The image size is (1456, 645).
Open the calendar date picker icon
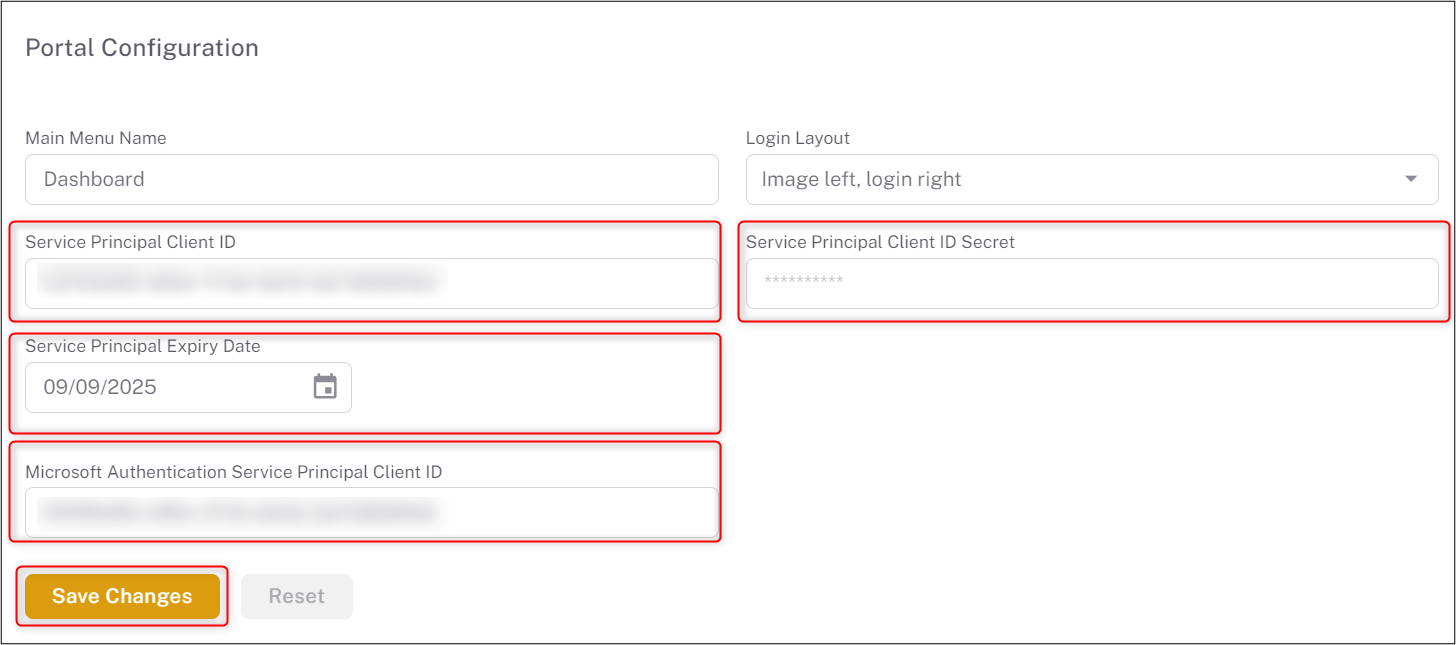325,387
